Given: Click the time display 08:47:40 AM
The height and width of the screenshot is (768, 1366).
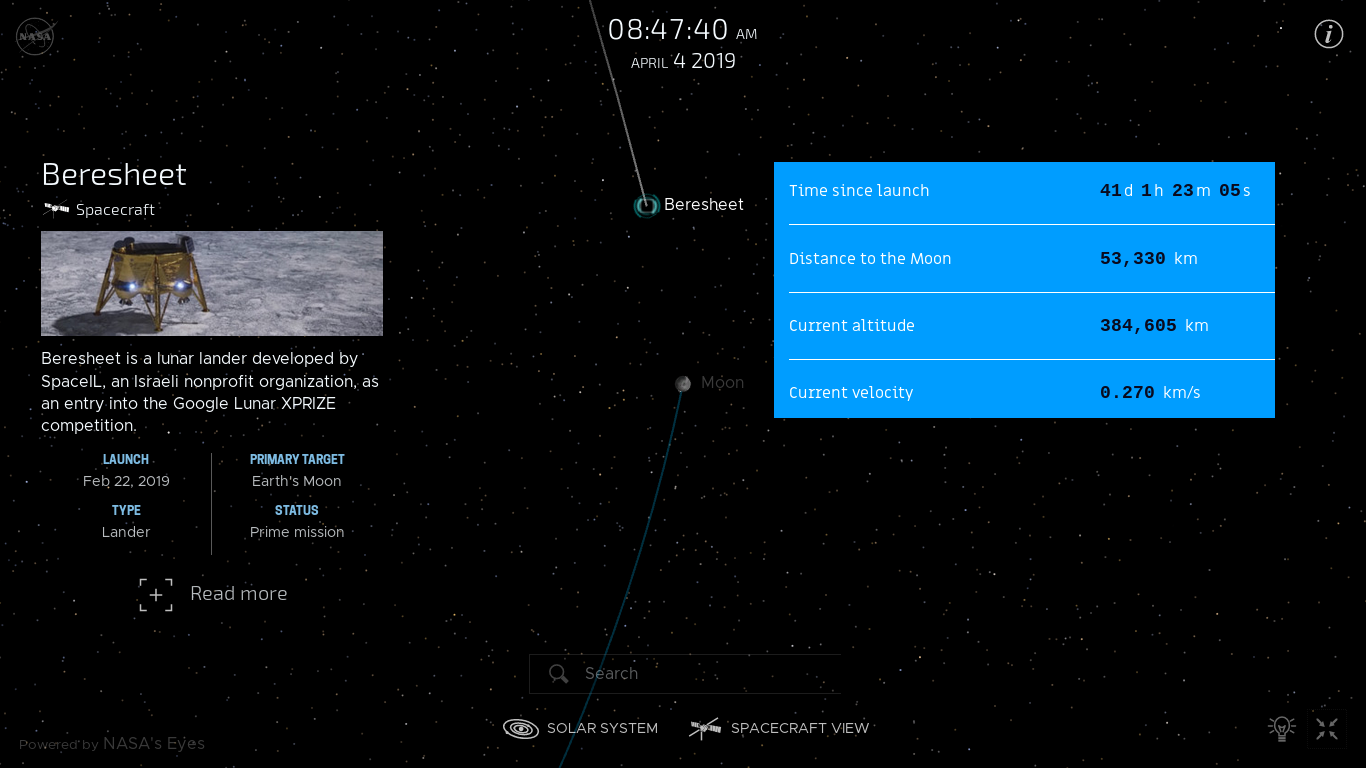Looking at the screenshot, I should [683, 30].
